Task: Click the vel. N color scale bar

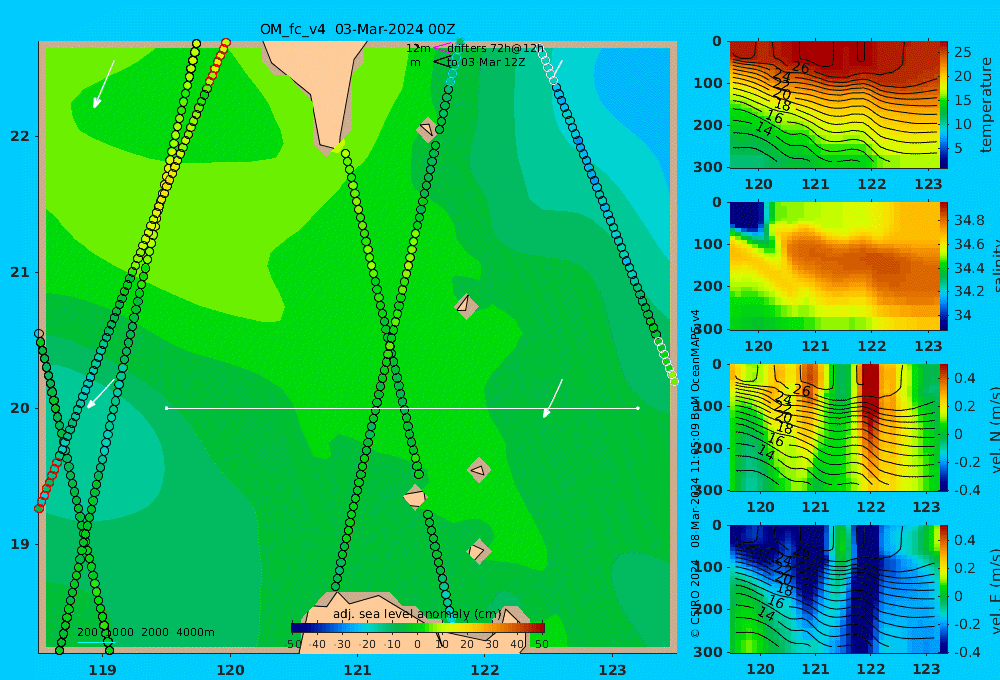Action: tap(944, 427)
